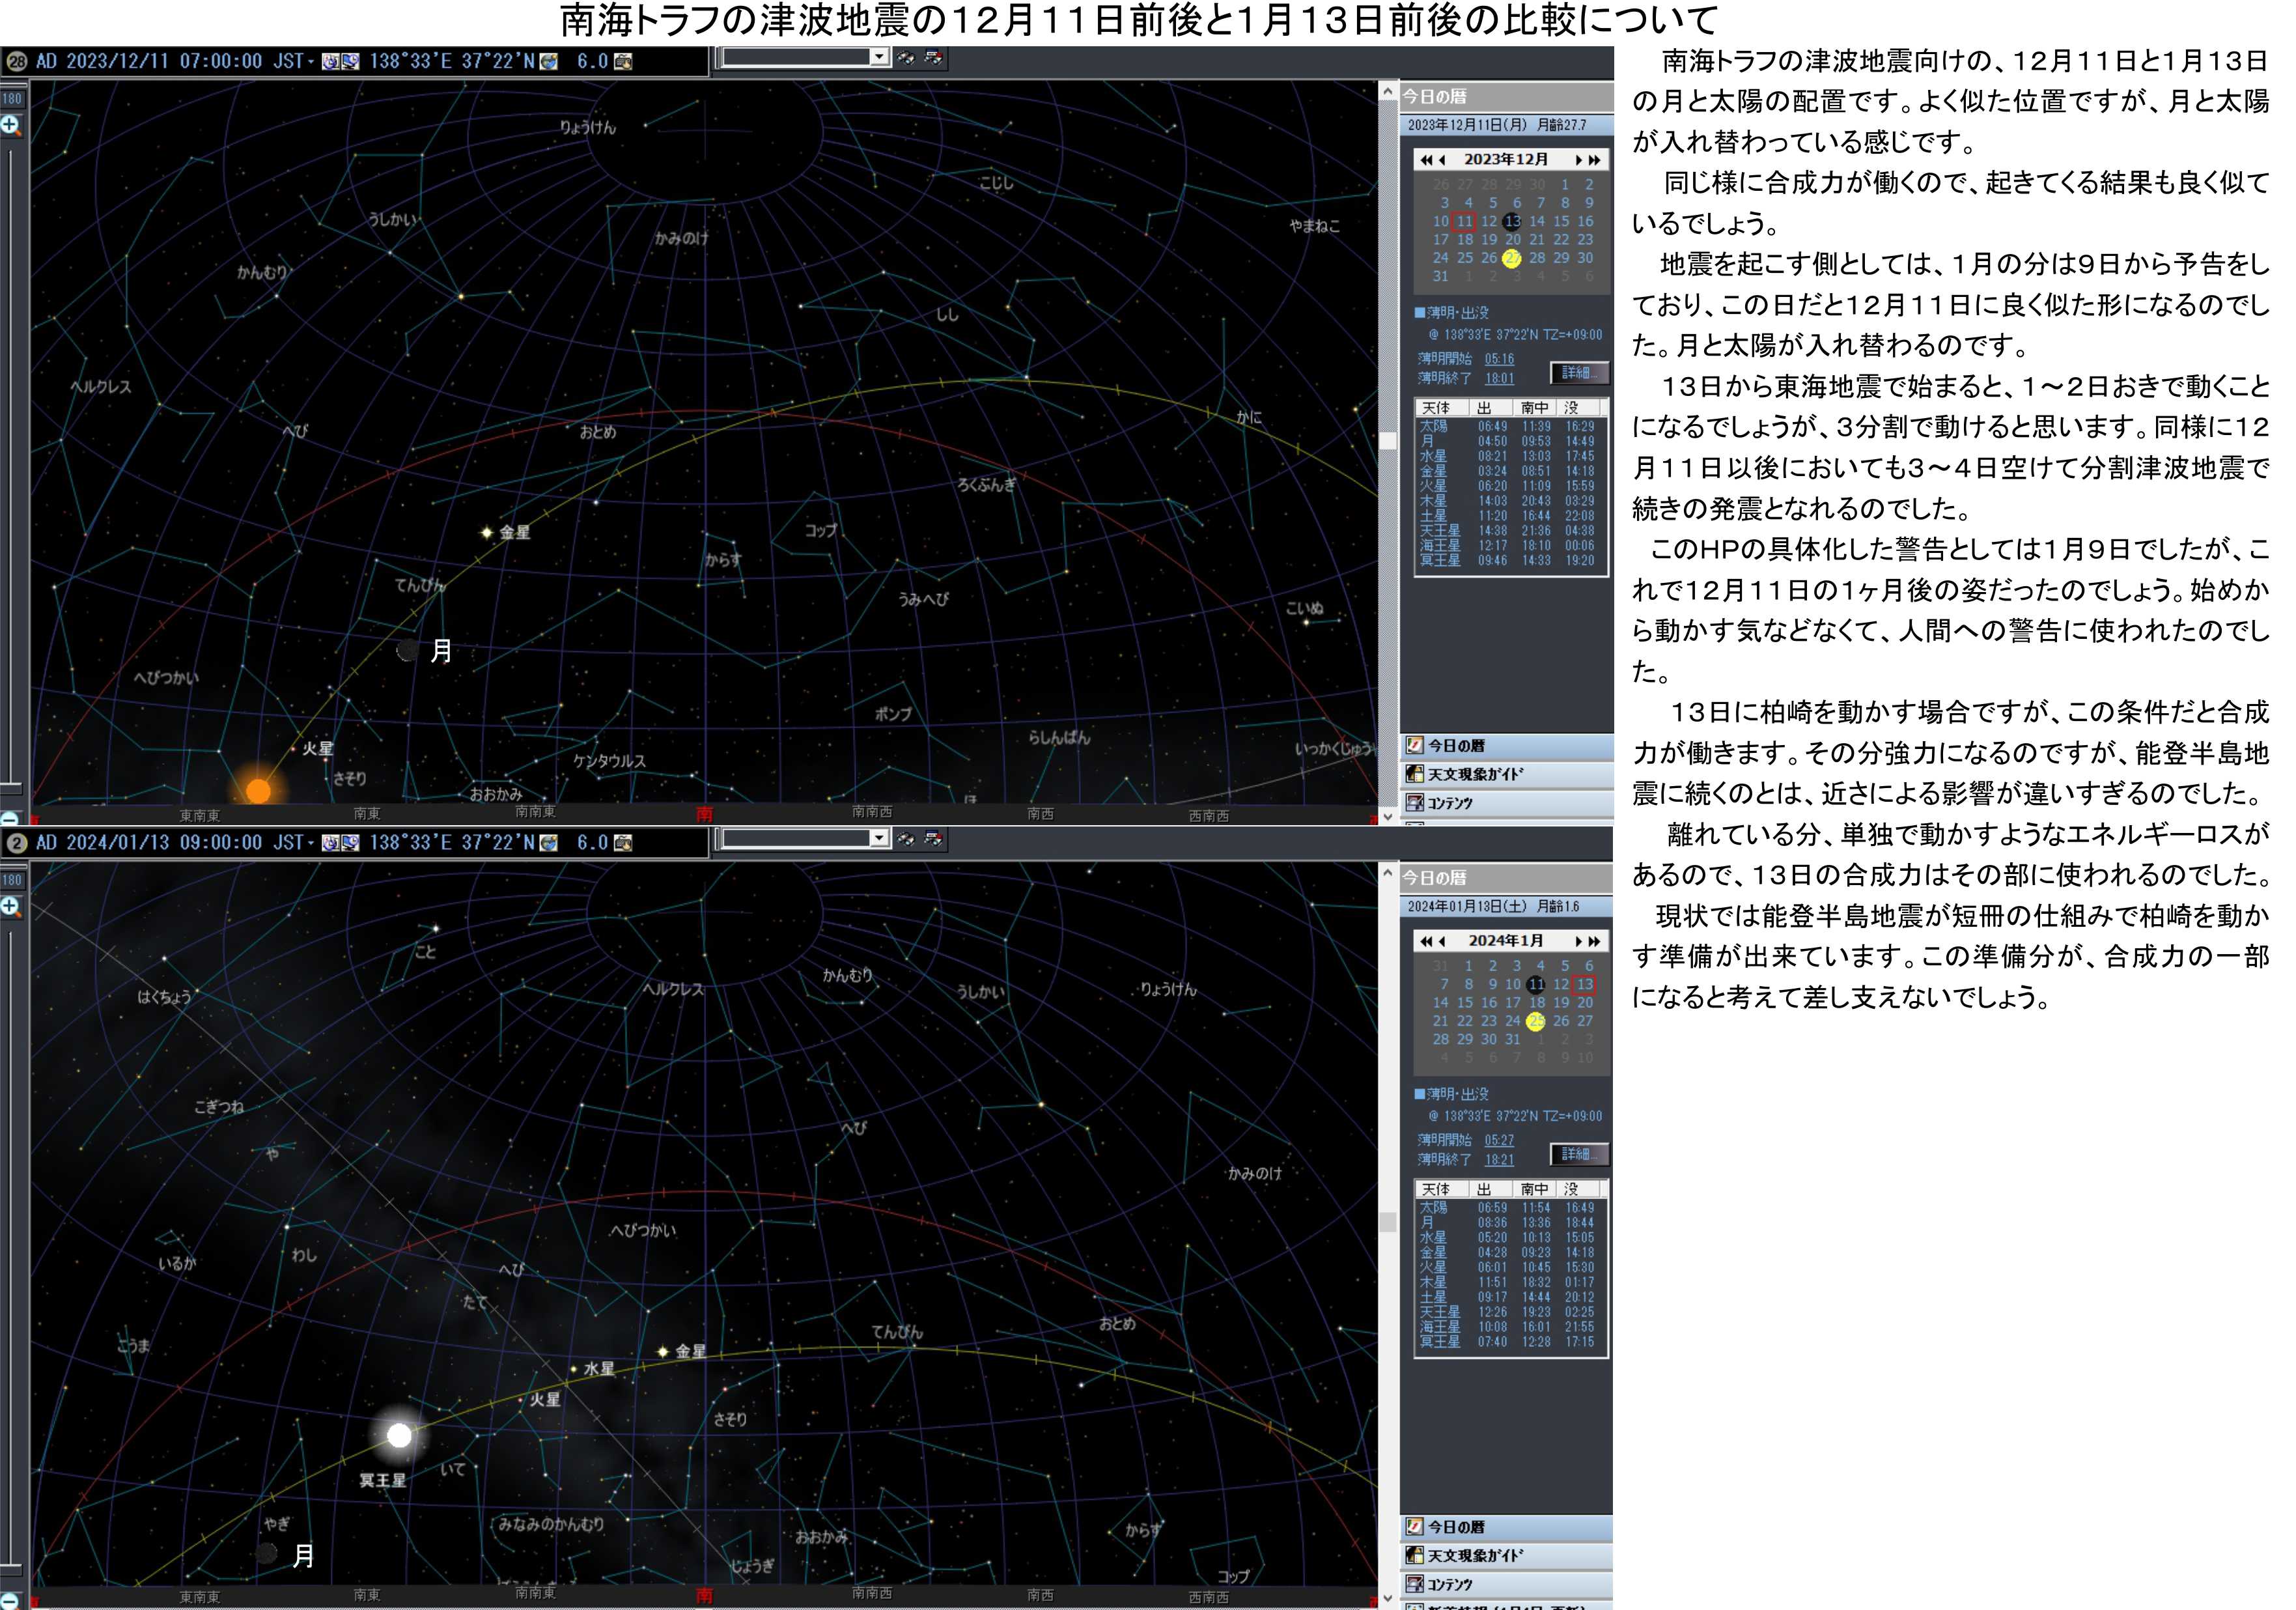
Task: Click the 今日の暦 icon in the lower panel list
Action: click(x=1414, y=1527)
